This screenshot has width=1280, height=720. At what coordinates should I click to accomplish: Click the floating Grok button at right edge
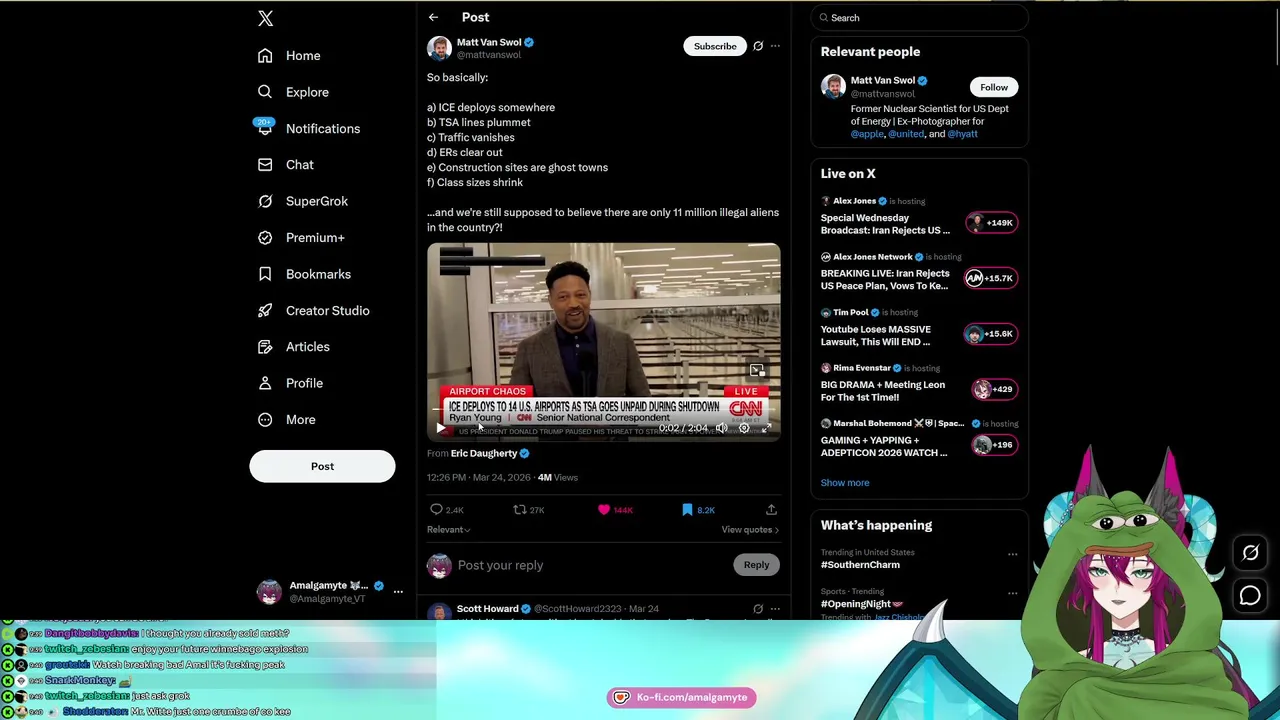tap(1250, 553)
